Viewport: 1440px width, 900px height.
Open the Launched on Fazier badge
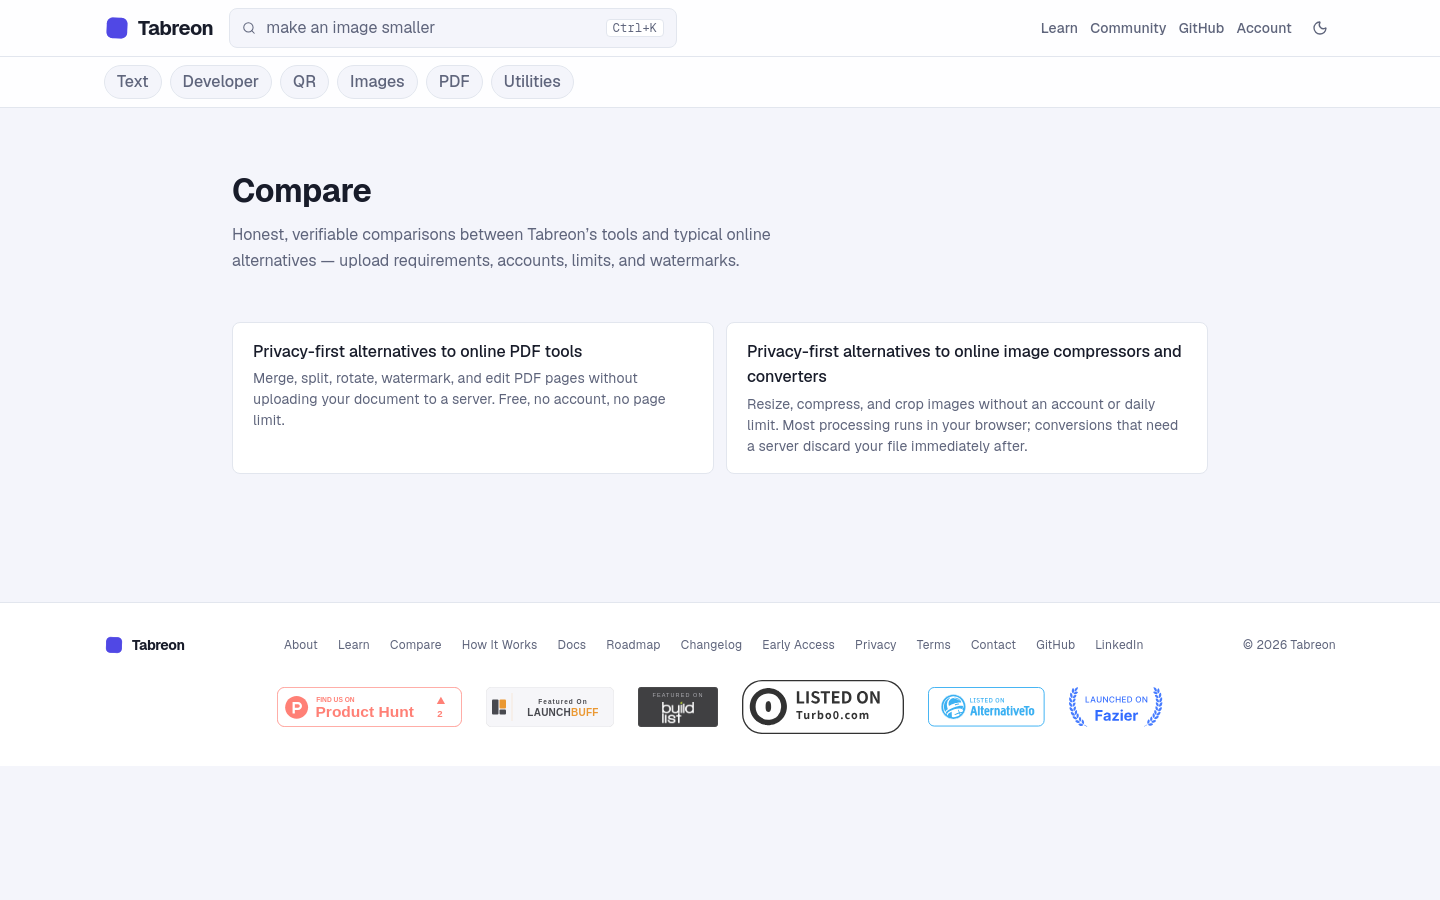1116,707
